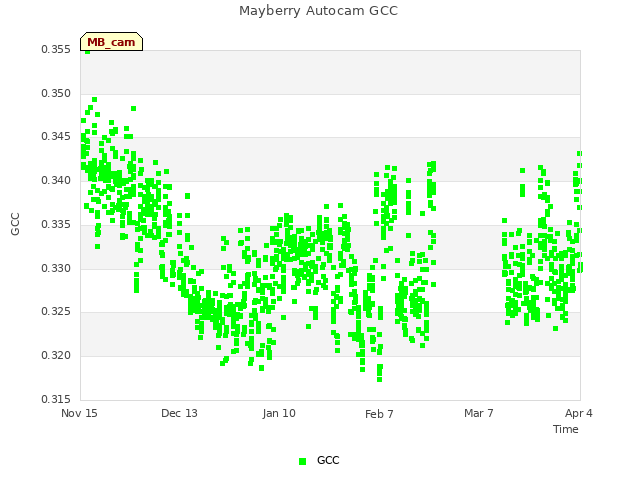This screenshot has height=480, width=640.
Task: Click the Nov 15 x-axis date label
Action: pyautogui.click(x=79, y=413)
